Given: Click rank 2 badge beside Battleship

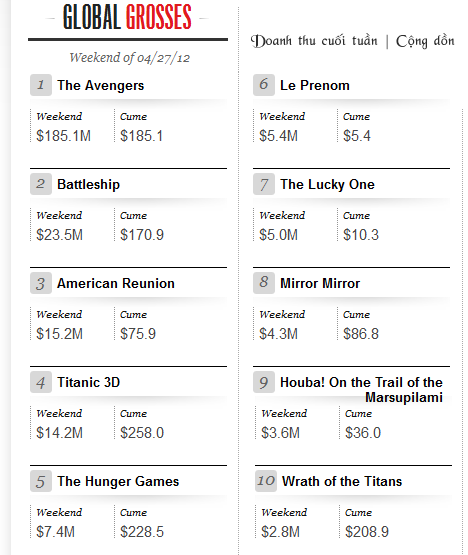Looking at the screenshot, I should click(x=41, y=184).
